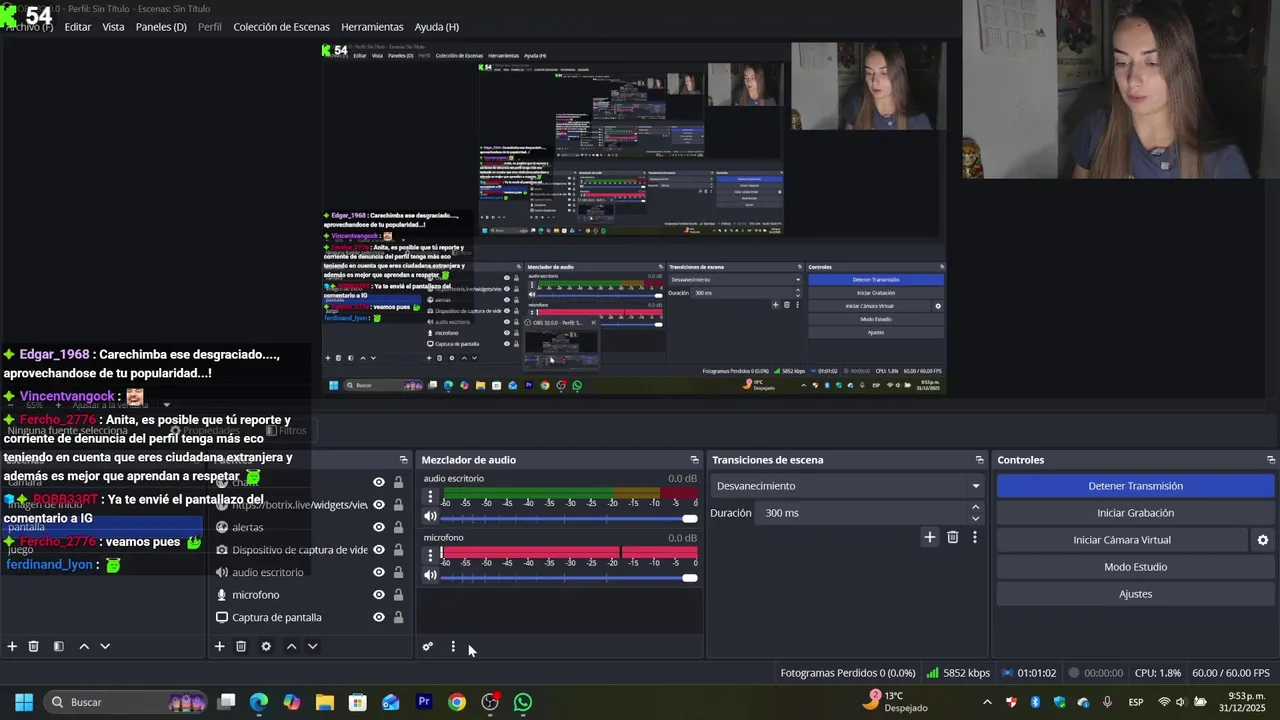Open Colección de Escenas menu
Screen dimensions: 1280x720
tap(281, 27)
